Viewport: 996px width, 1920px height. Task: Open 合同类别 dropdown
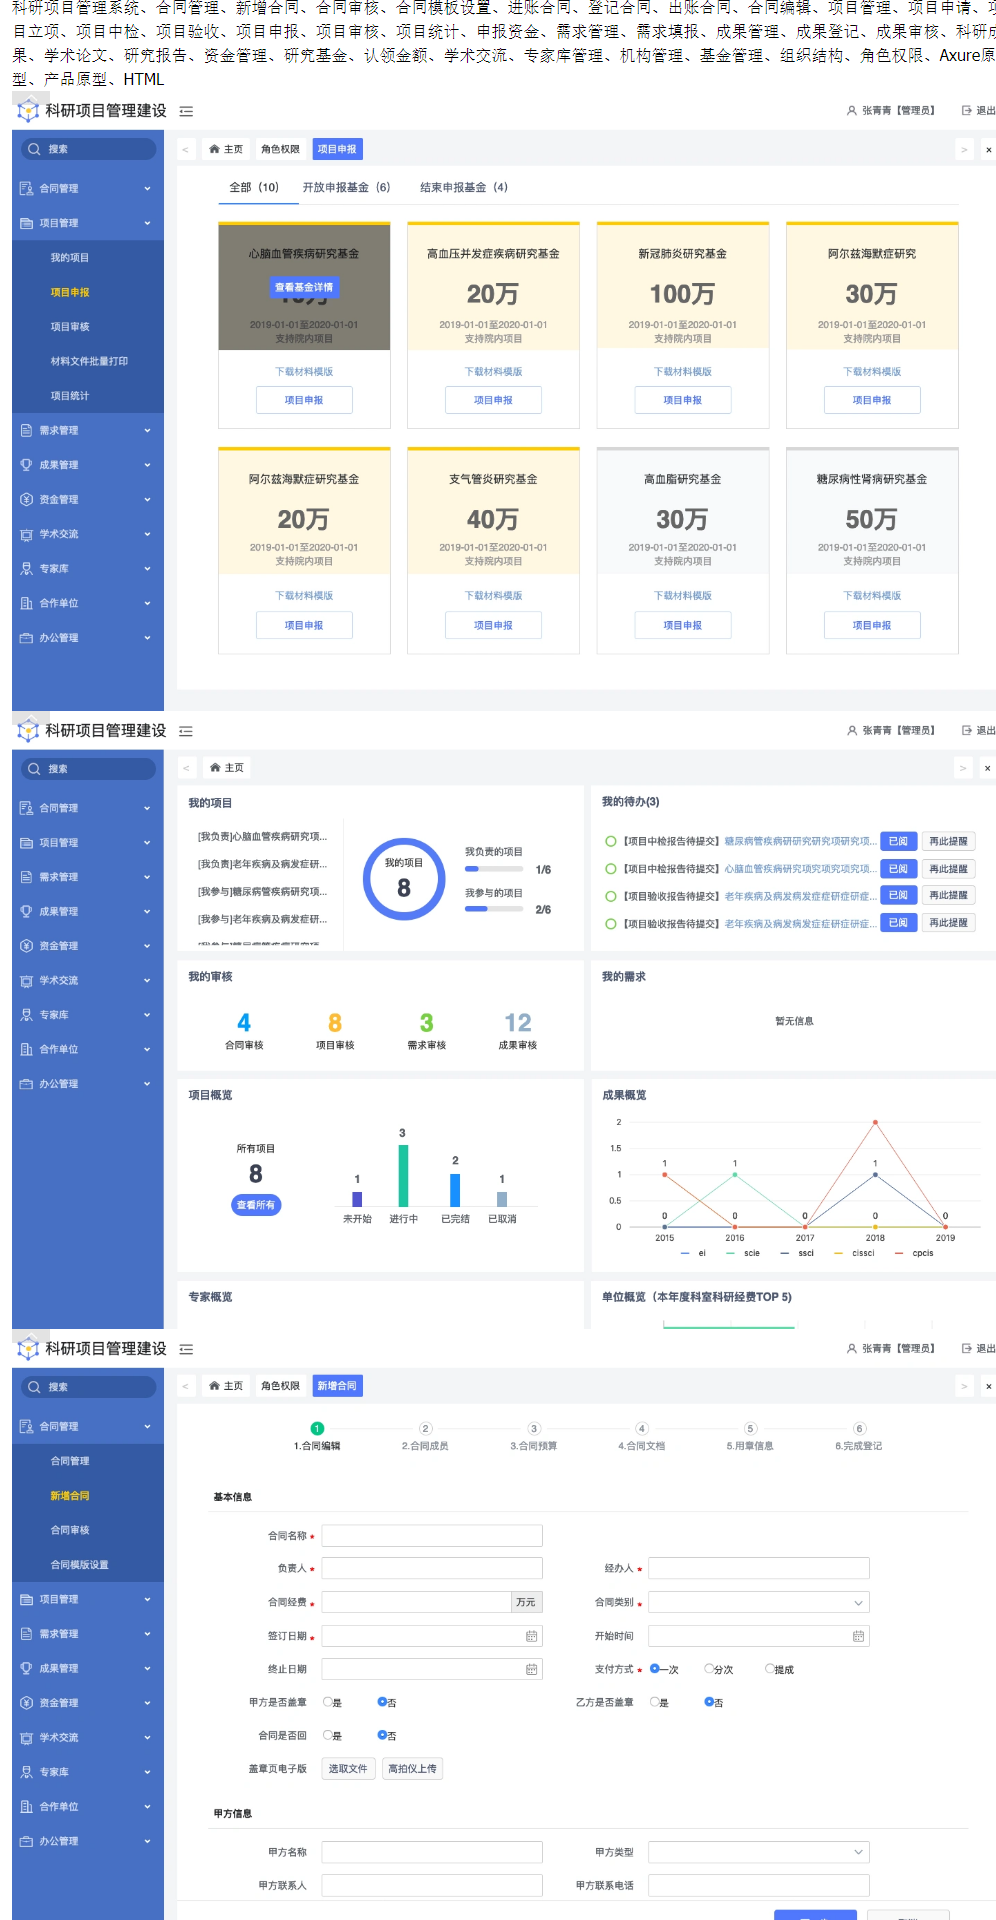(x=759, y=1602)
